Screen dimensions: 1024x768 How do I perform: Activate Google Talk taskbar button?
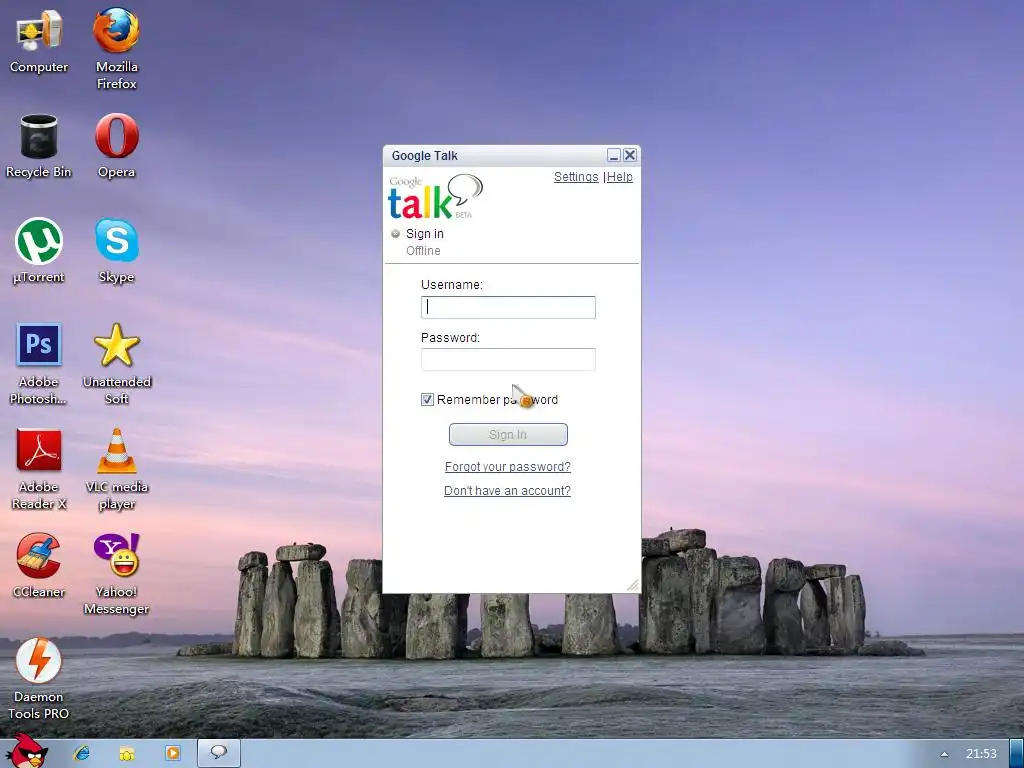point(219,753)
